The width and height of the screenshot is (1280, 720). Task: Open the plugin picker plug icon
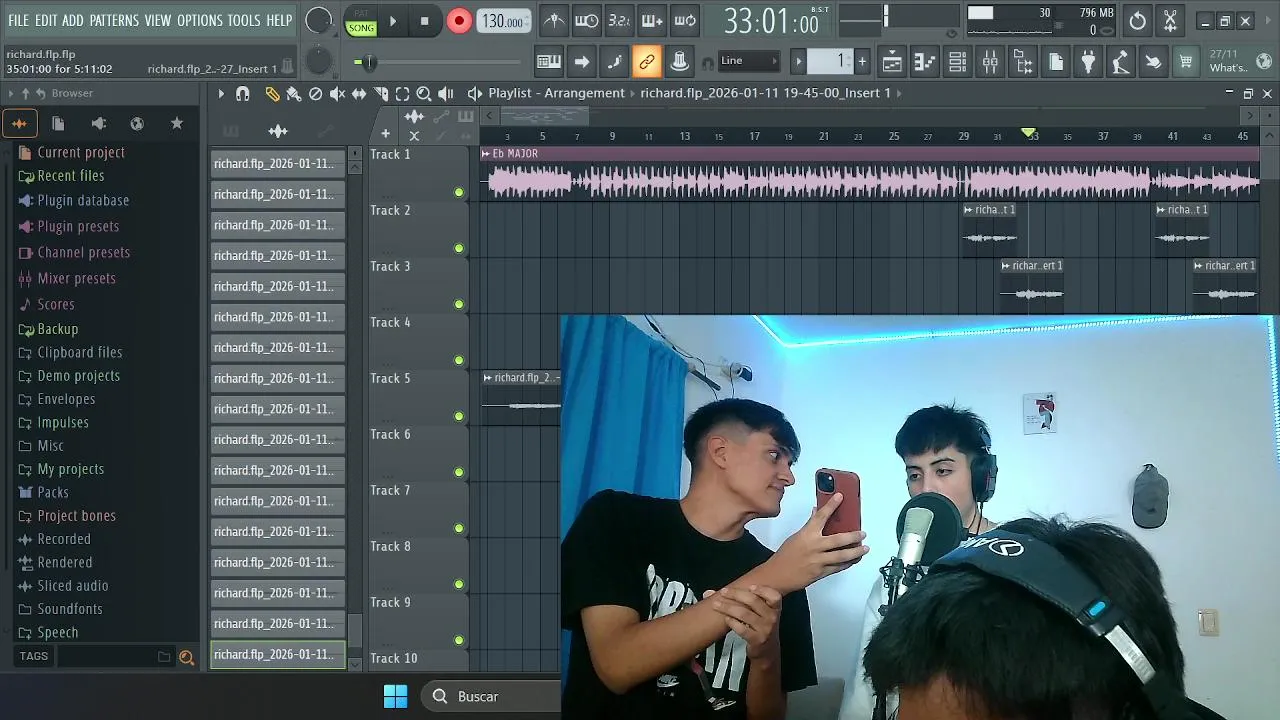(x=1088, y=62)
